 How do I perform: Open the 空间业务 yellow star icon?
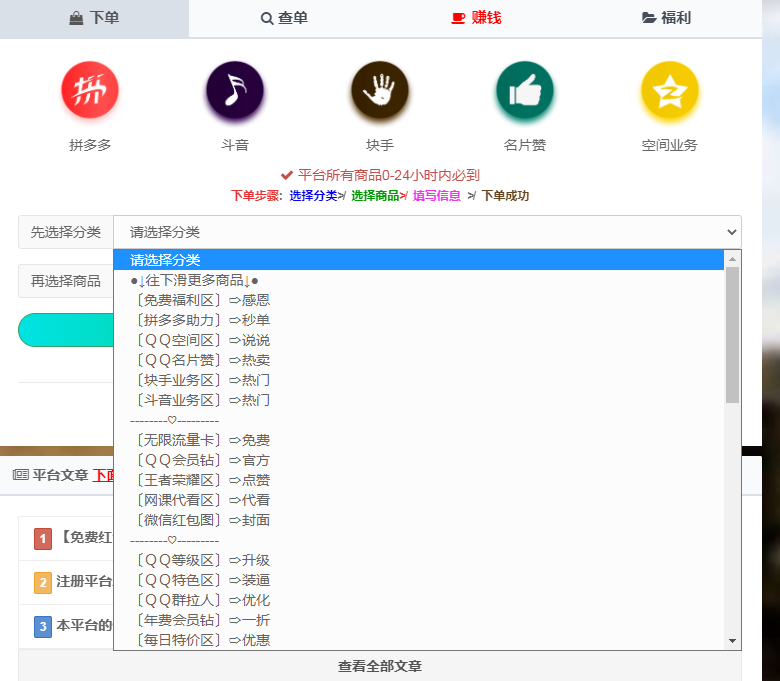[669, 90]
